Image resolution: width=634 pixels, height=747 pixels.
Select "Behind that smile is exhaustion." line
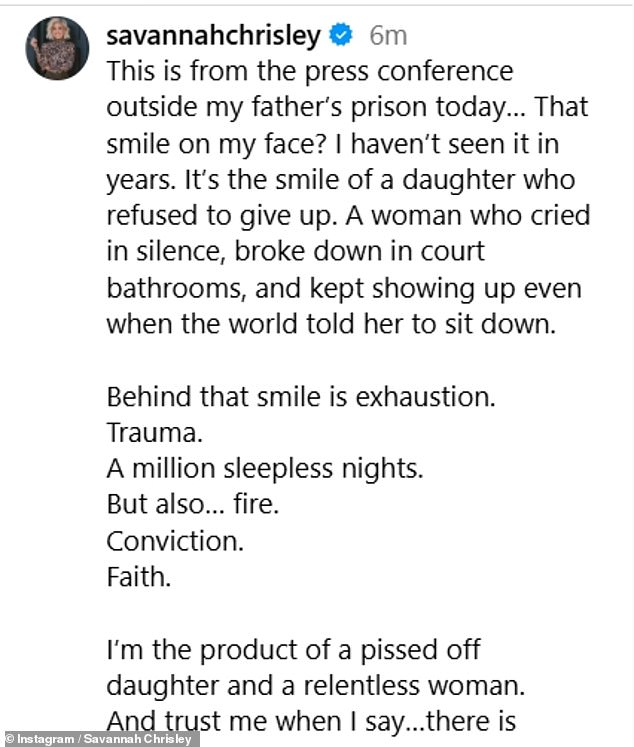(301, 397)
